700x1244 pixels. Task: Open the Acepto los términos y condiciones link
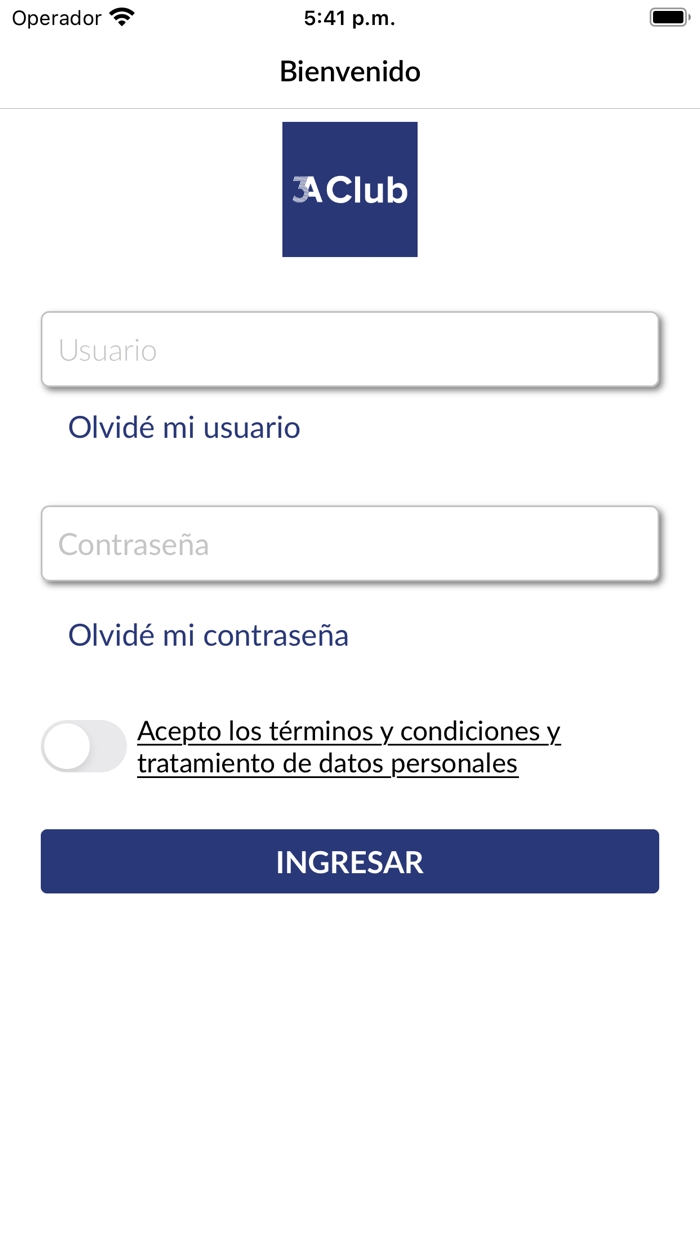pos(348,731)
